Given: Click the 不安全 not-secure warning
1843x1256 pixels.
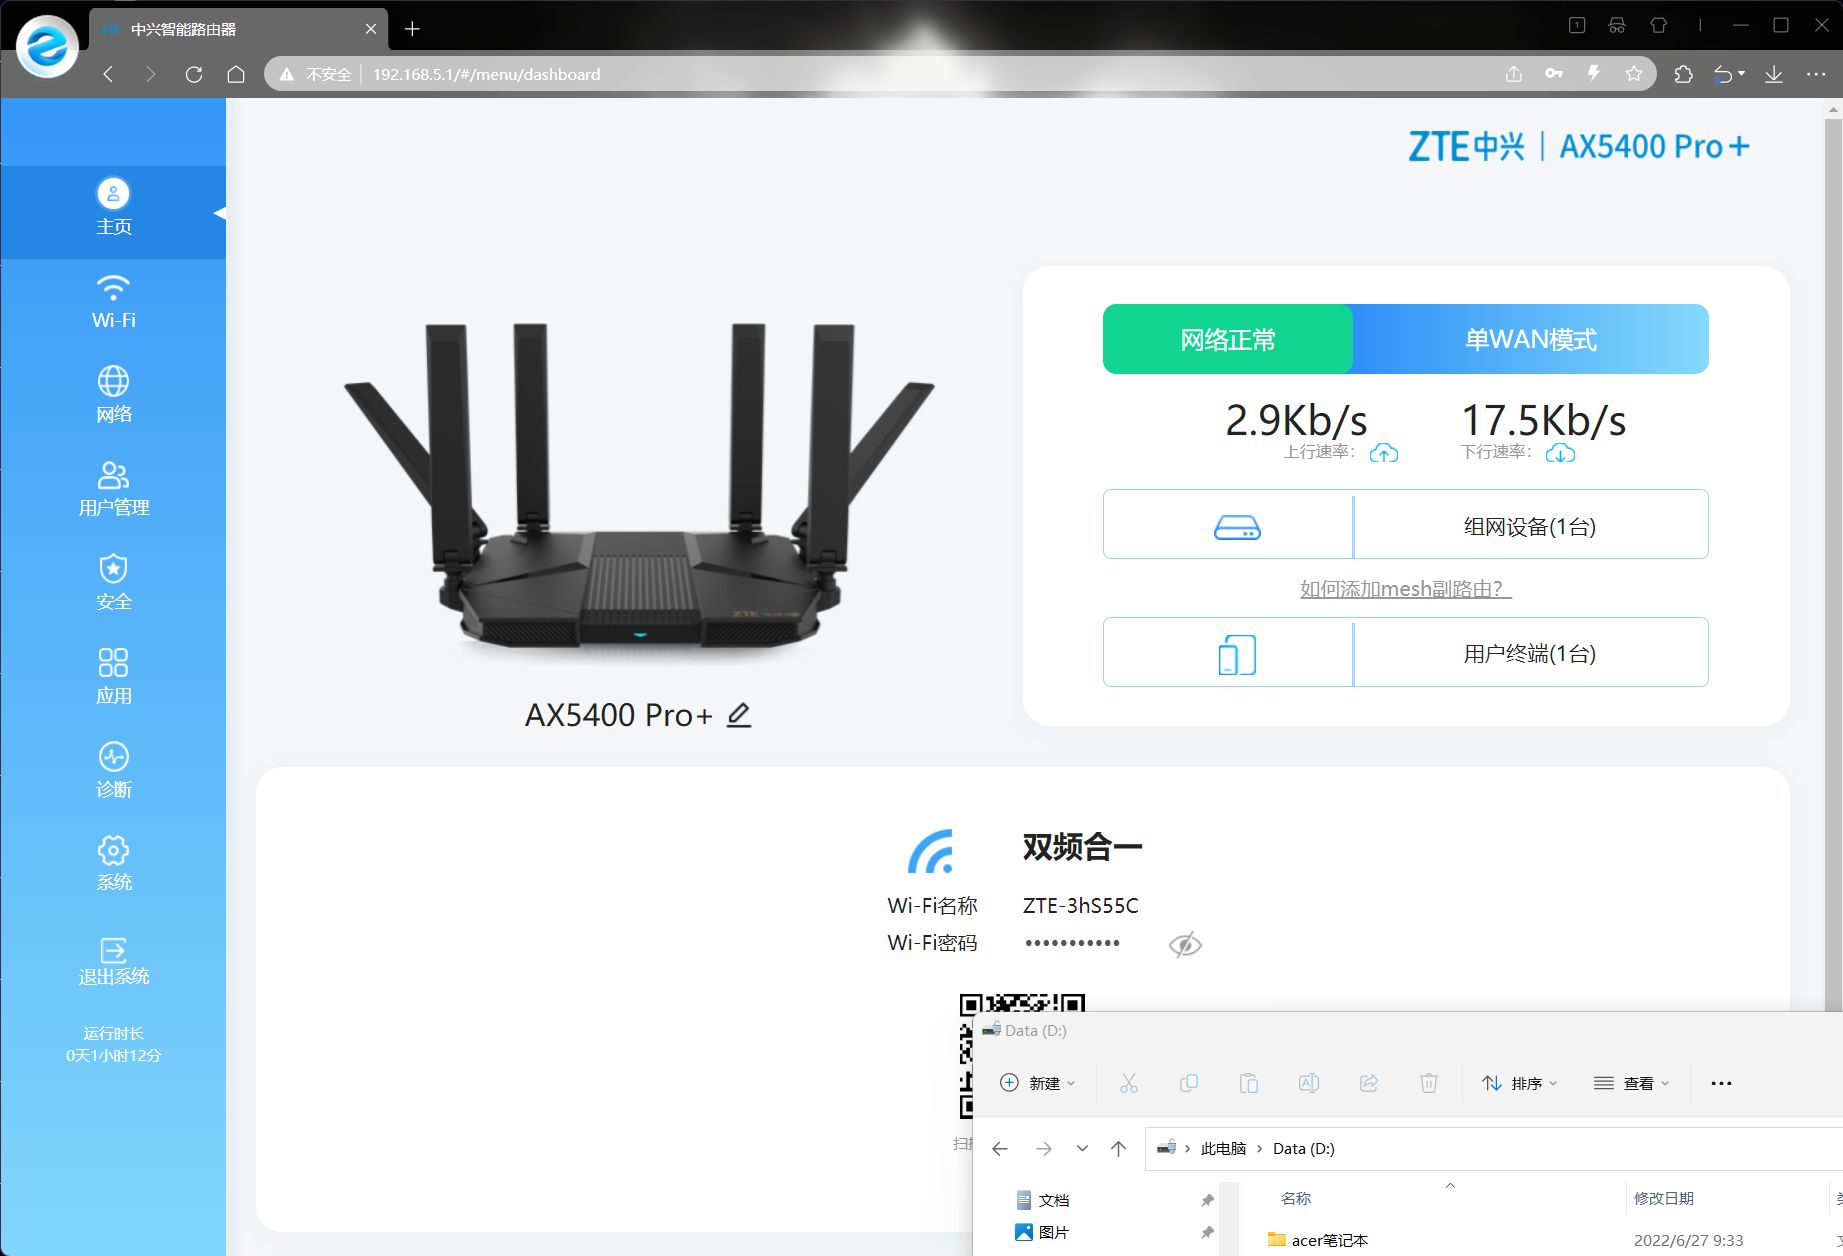Looking at the screenshot, I should pos(316,74).
